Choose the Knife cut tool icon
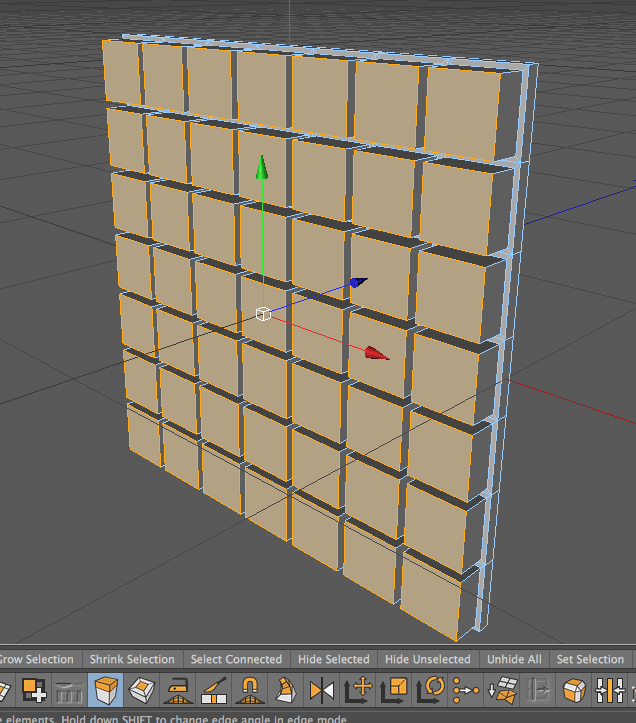Image resolution: width=636 pixels, height=723 pixels. (214, 690)
